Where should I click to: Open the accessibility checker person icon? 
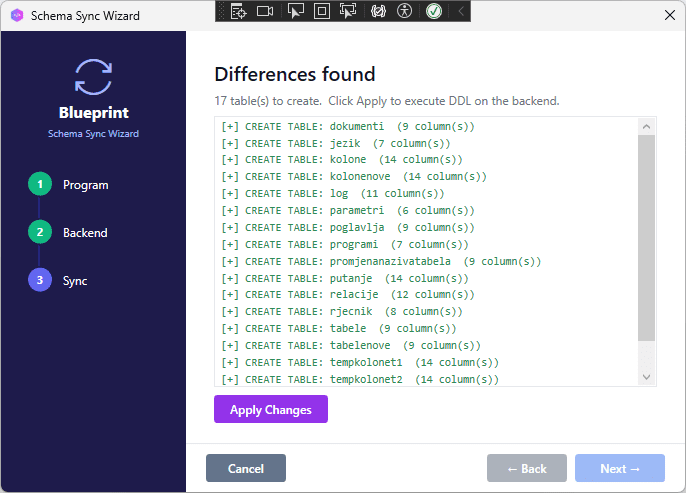tap(404, 11)
